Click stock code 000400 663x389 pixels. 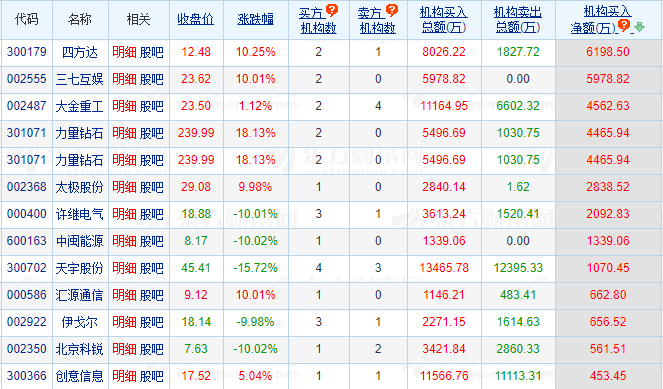pyautogui.click(x=27, y=214)
